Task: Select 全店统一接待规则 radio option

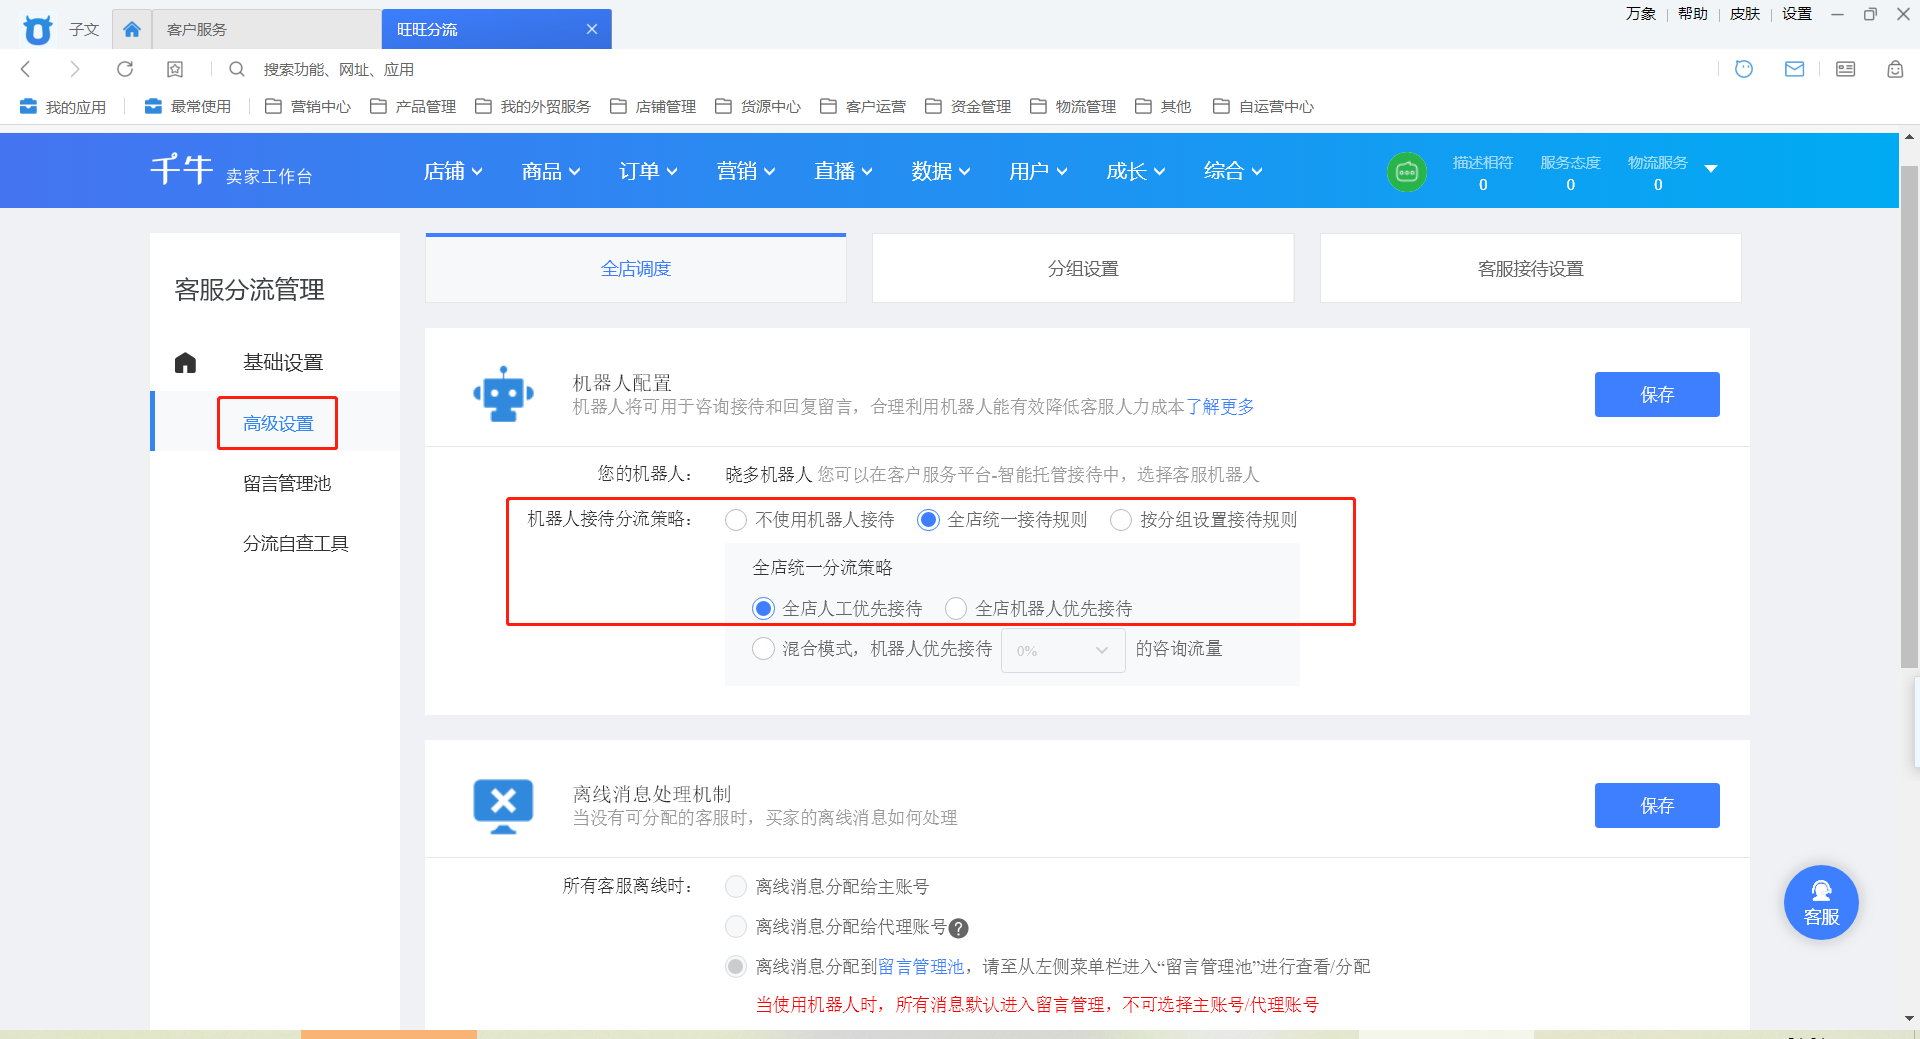Action: point(928,520)
